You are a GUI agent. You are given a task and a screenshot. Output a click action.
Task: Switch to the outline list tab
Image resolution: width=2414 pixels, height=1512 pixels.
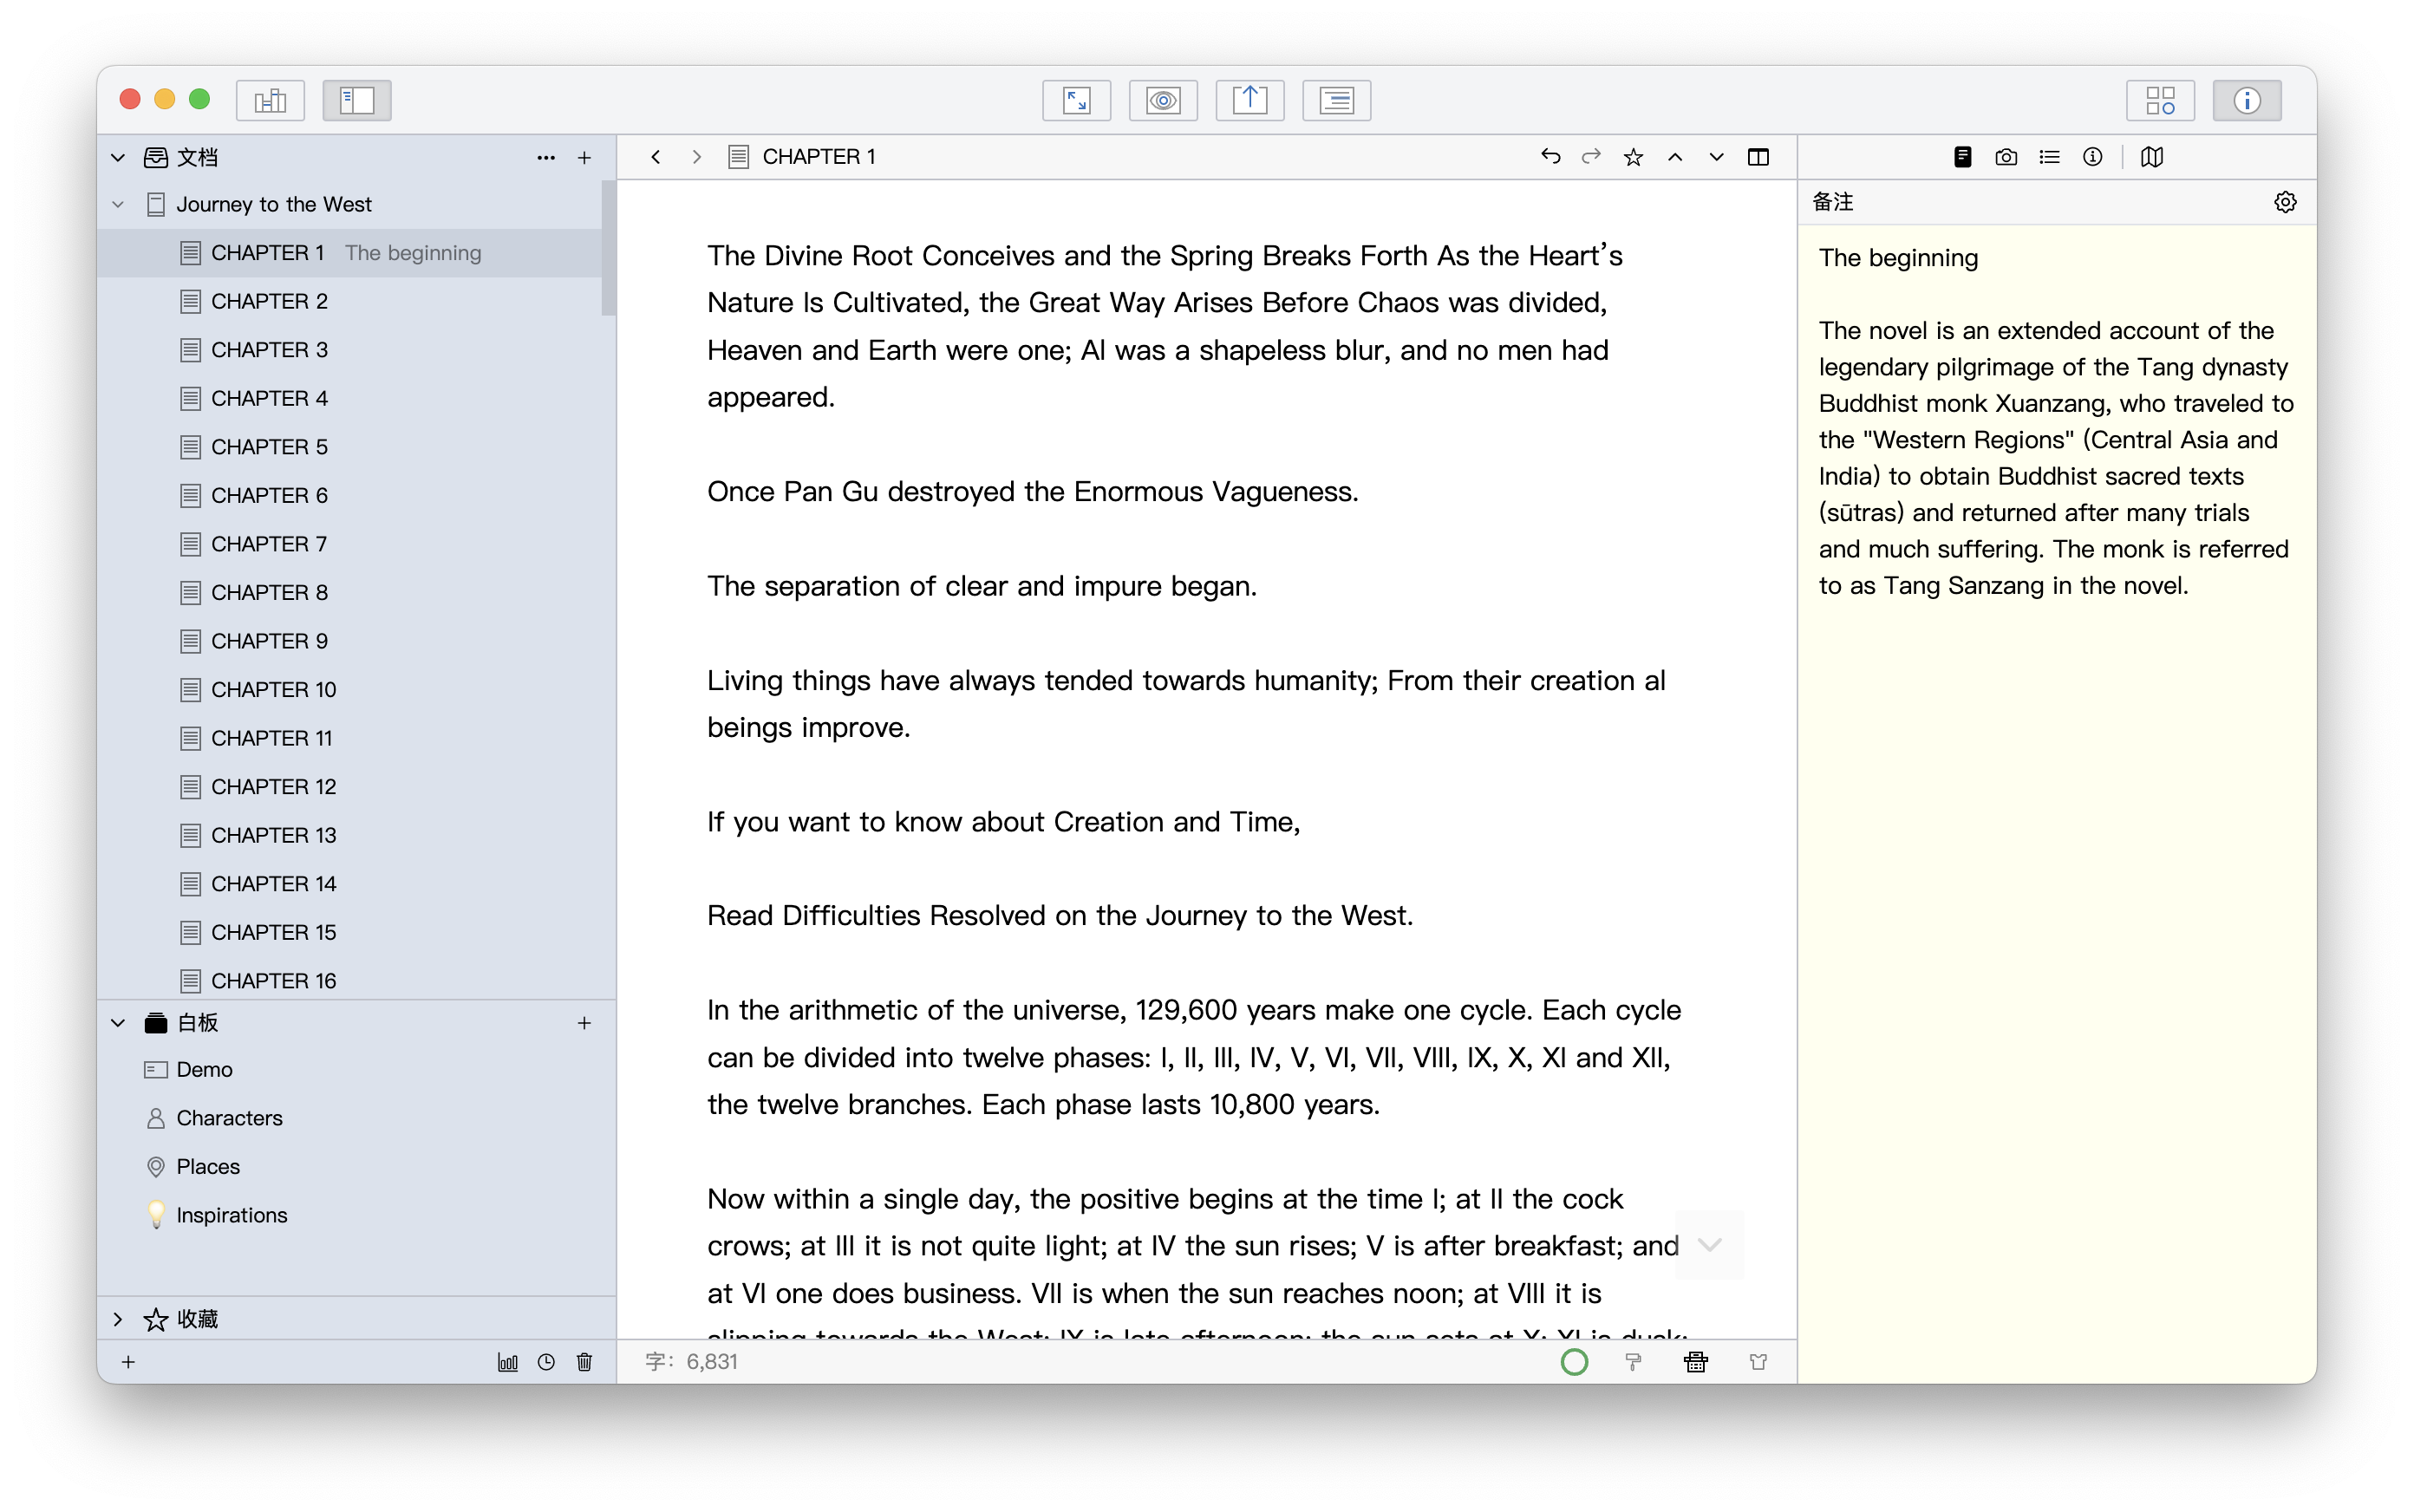point(2050,157)
